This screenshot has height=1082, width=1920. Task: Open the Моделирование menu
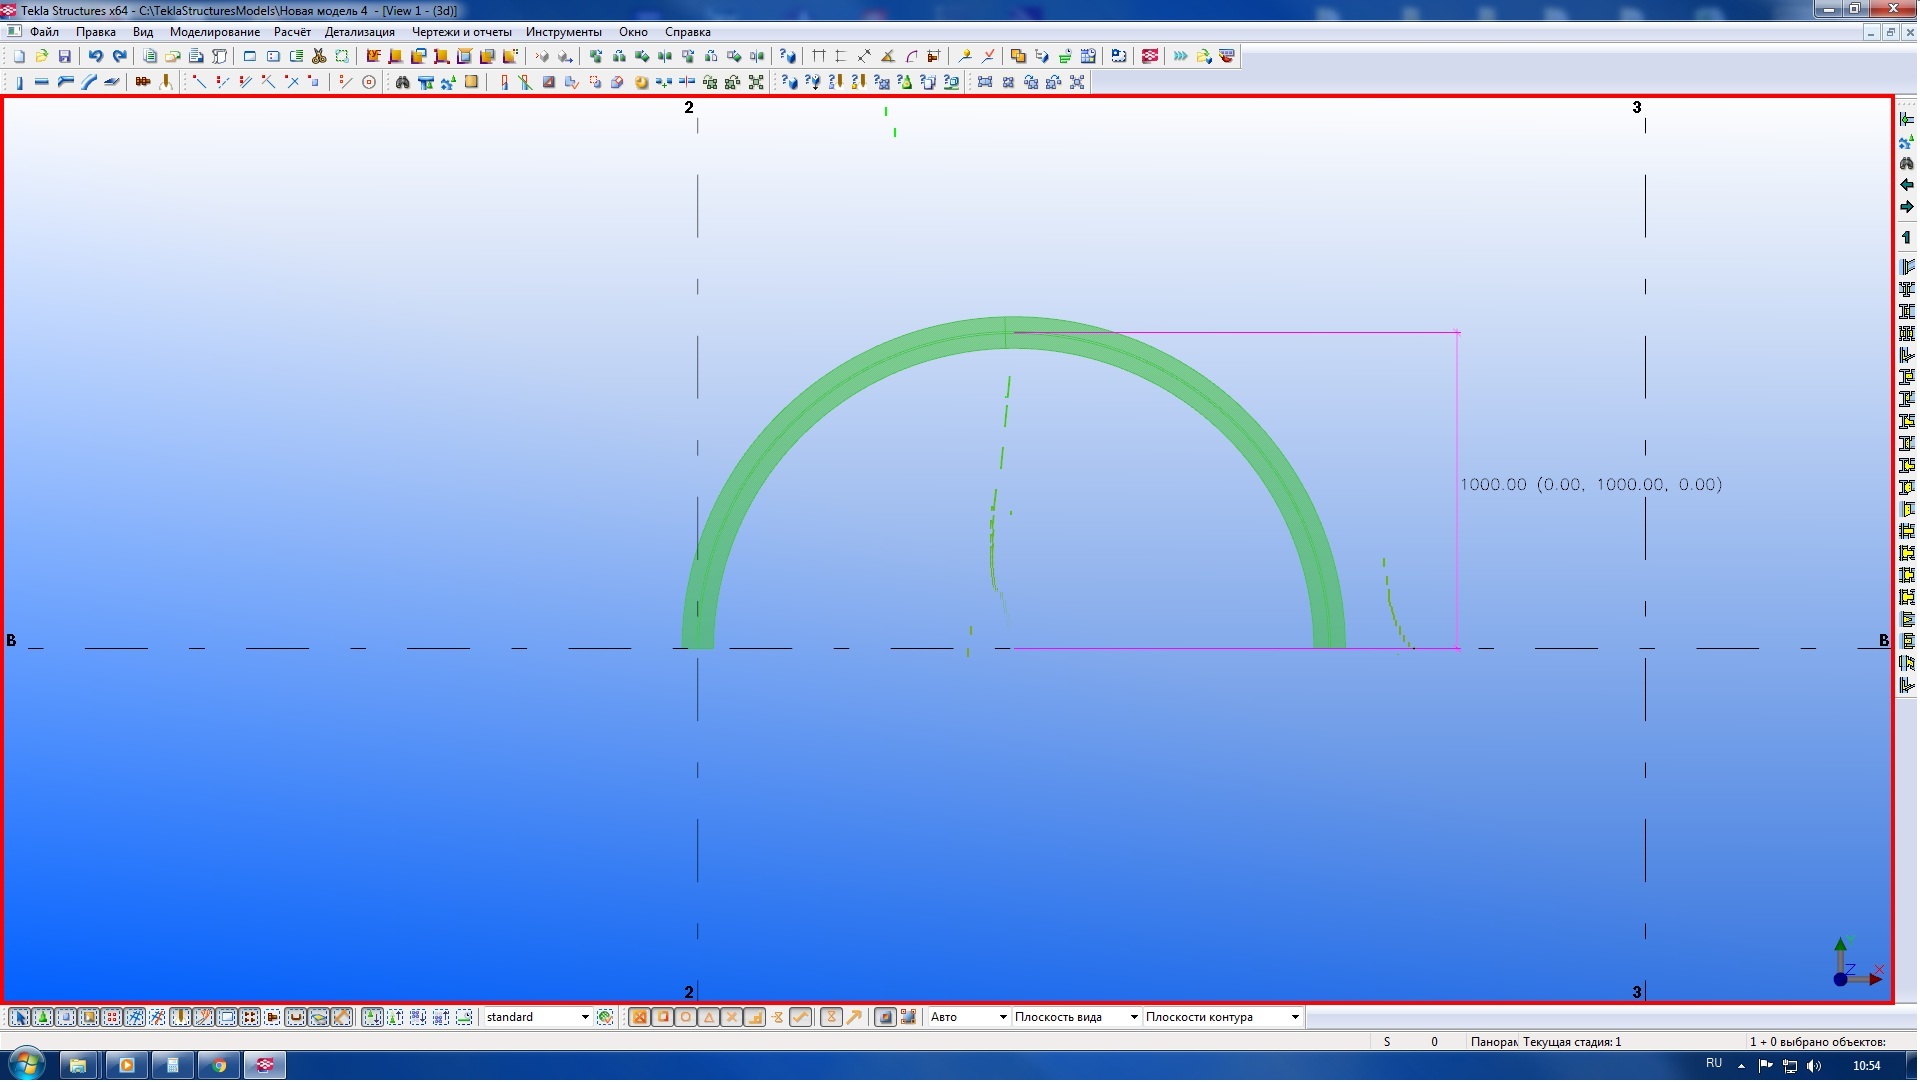tap(214, 32)
